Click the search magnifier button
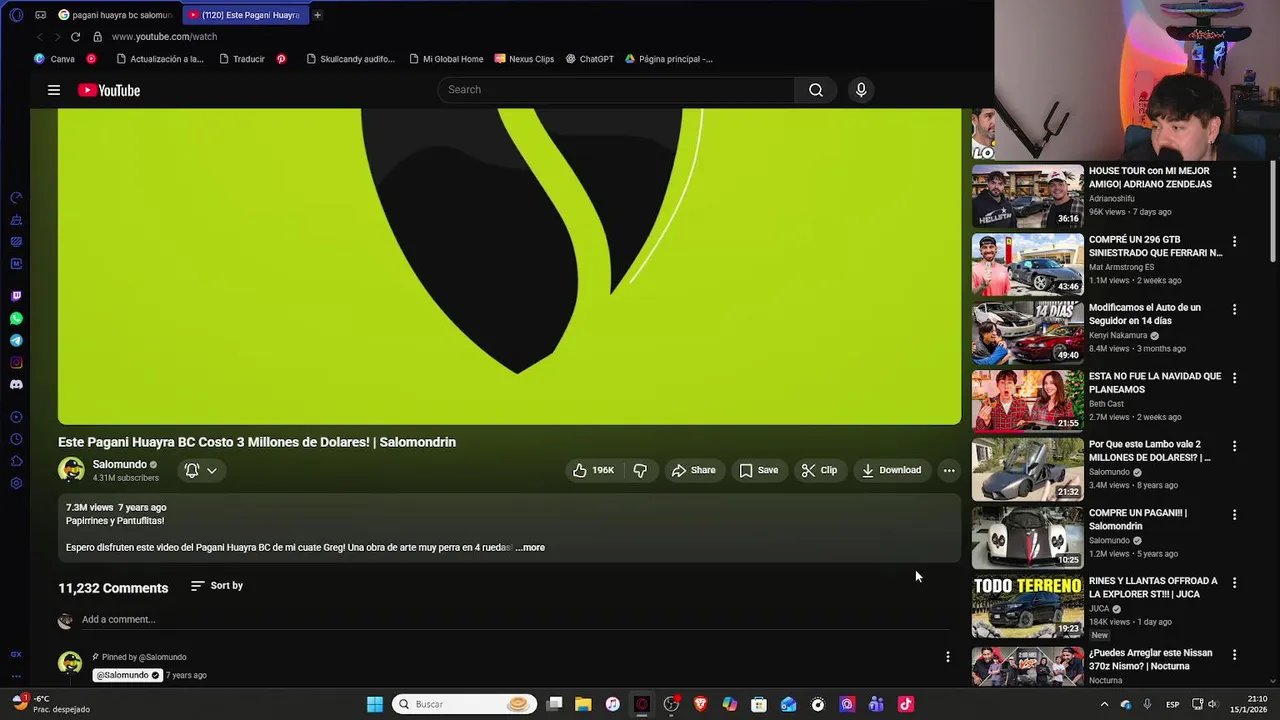This screenshot has height=720, width=1280. click(x=816, y=90)
